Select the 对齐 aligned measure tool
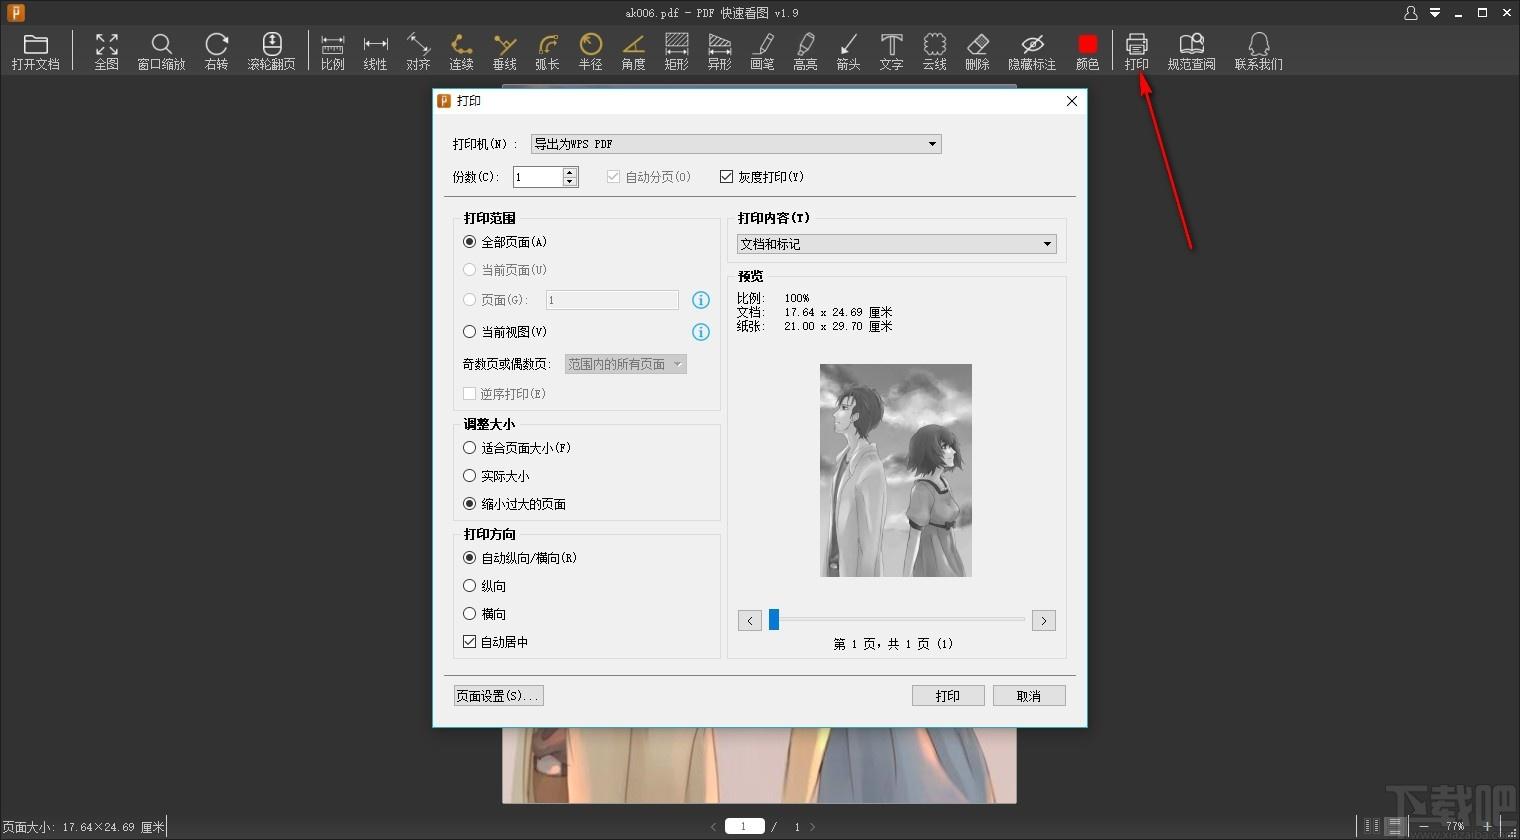This screenshot has height=840, width=1520. tap(418, 51)
